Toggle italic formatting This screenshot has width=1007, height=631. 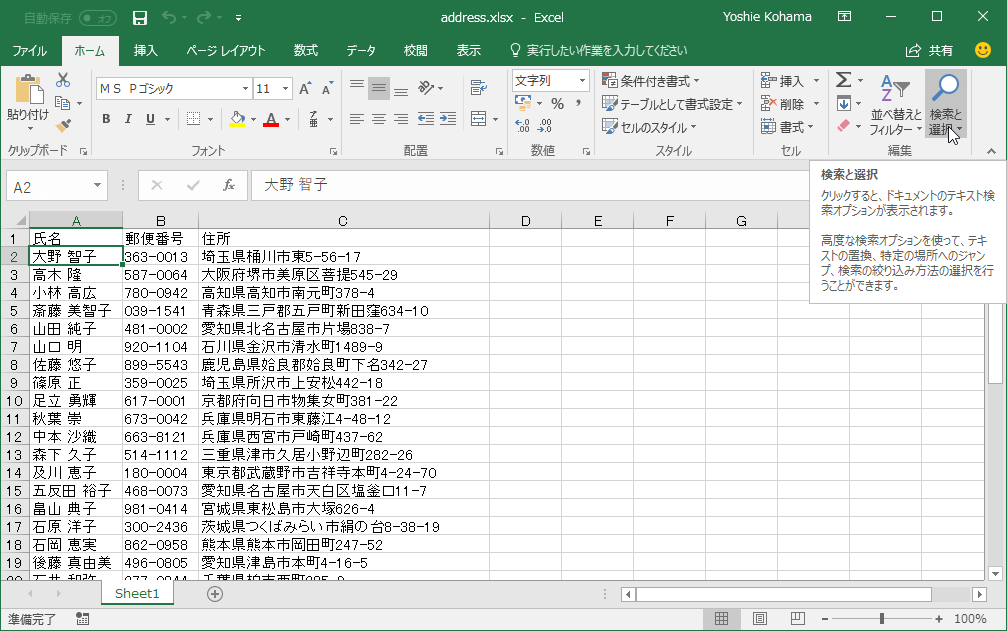pos(128,119)
